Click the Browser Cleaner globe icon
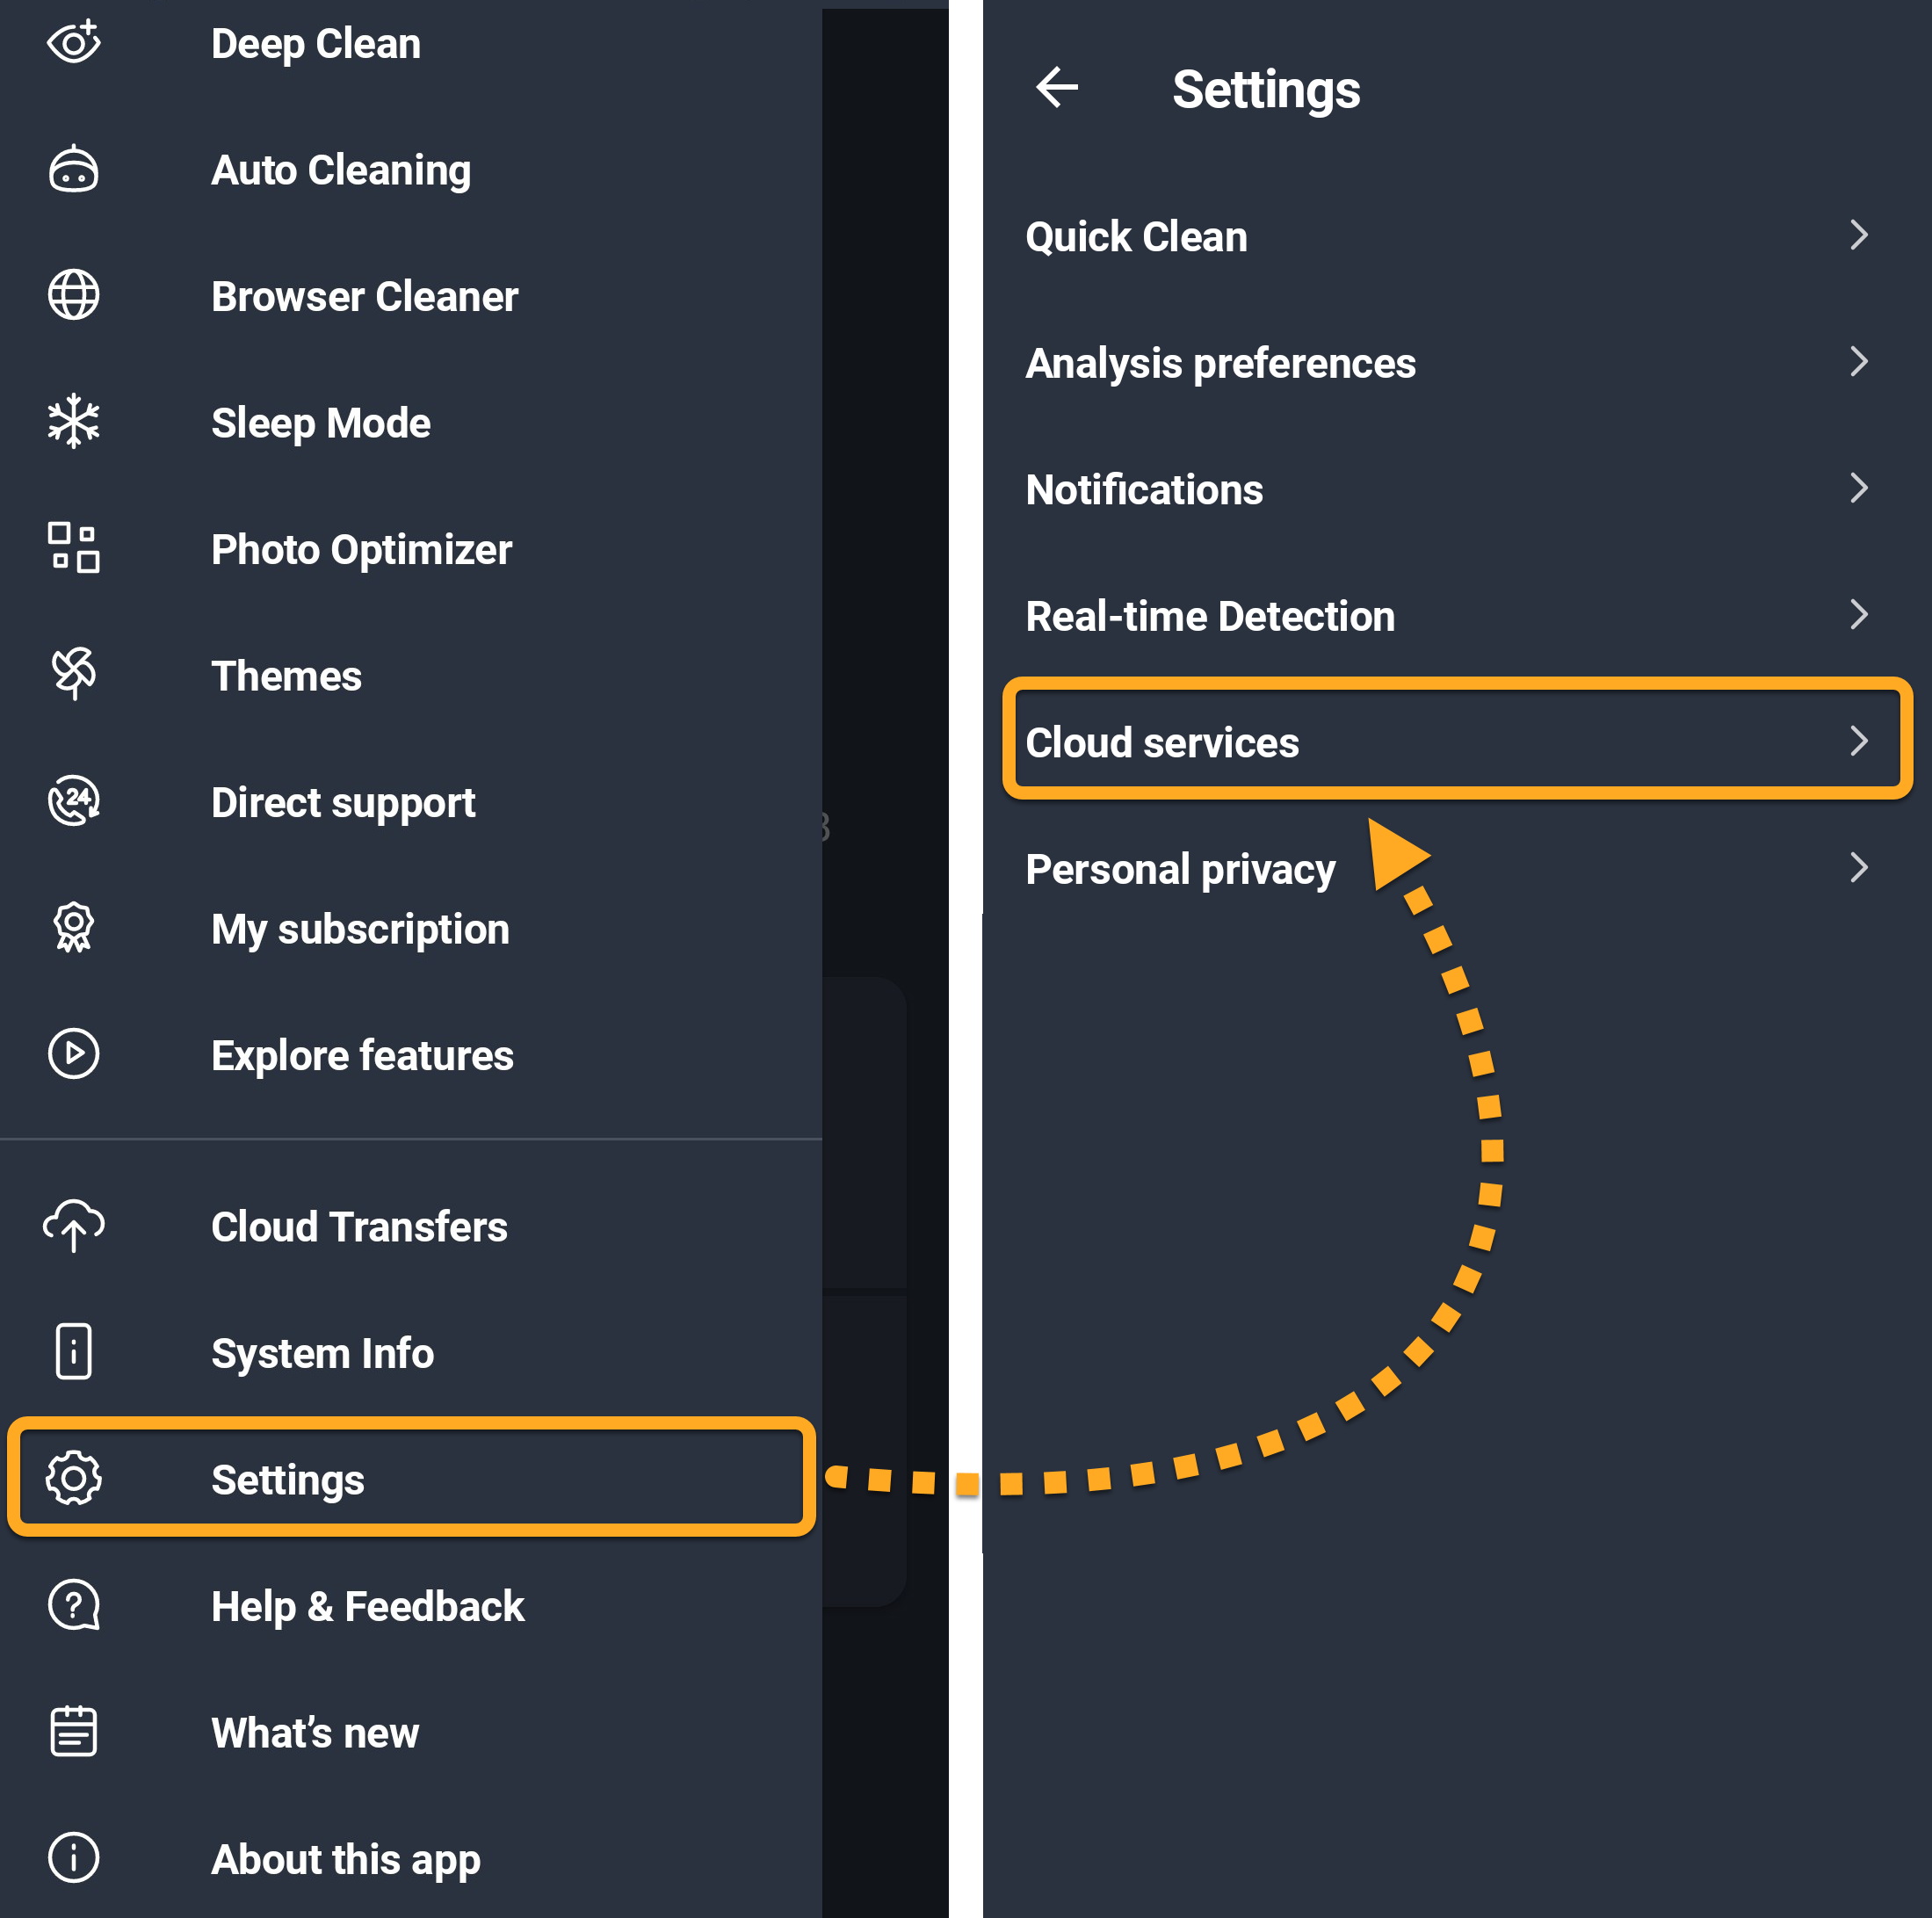Image resolution: width=1932 pixels, height=1918 pixels. tap(74, 296)
